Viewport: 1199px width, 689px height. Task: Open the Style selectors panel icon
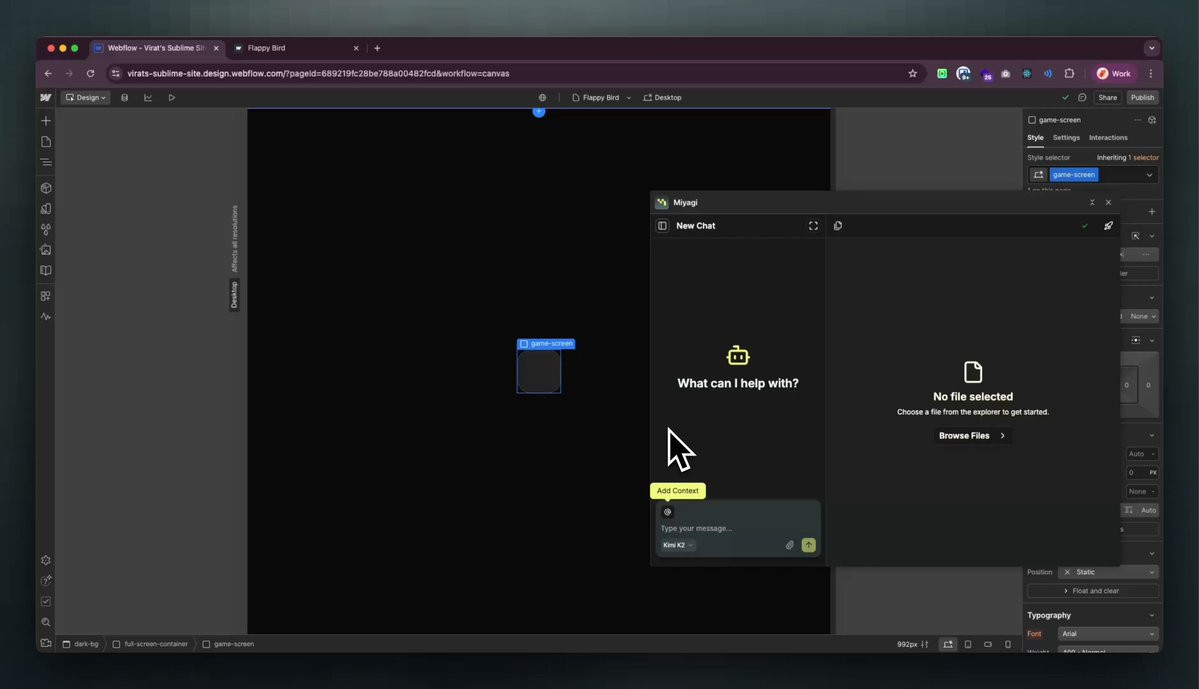(x=46, y=209)
